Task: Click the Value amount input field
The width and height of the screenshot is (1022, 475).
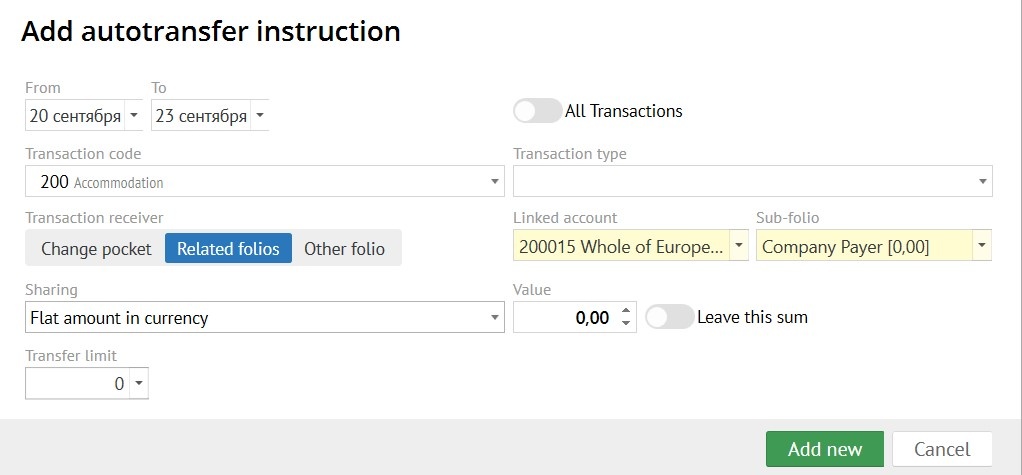Action: 565,318
